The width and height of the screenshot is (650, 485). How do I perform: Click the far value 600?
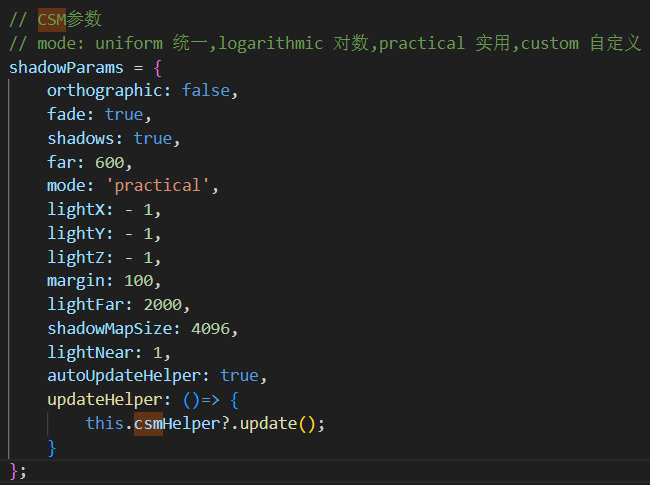[x=109, y=162]
